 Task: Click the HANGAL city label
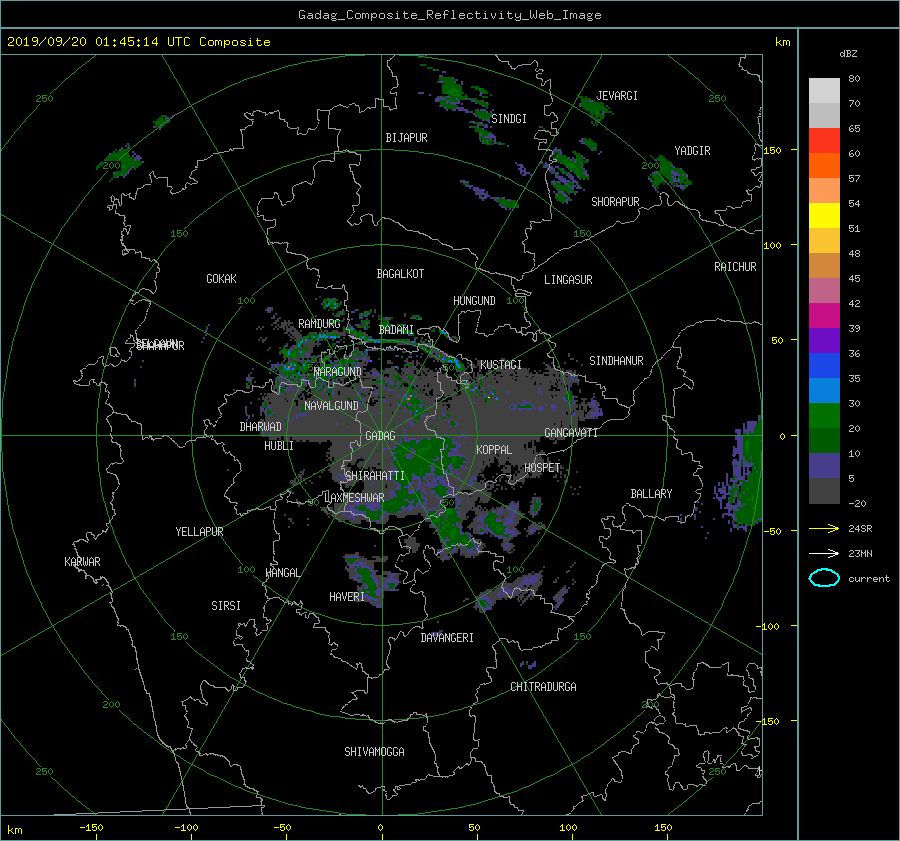pos(283,573)
